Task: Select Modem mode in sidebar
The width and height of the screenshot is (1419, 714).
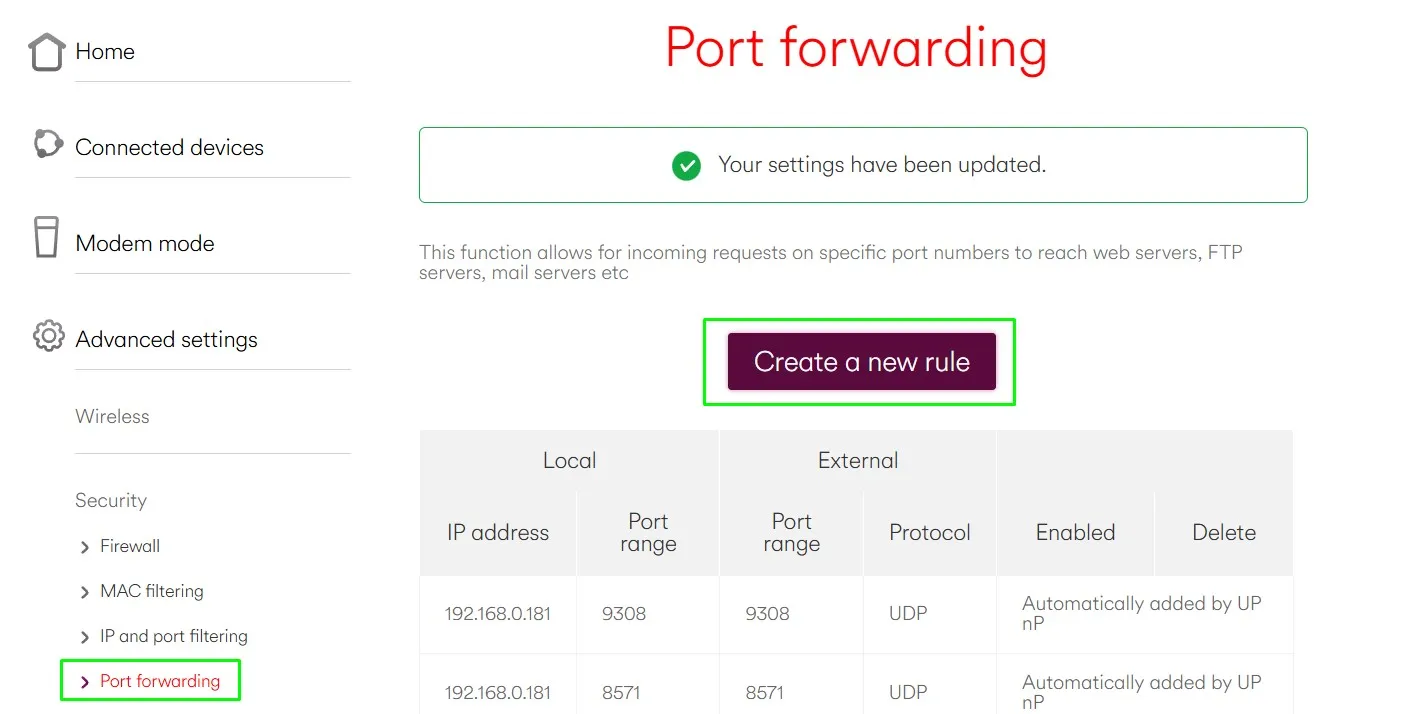Action: tap(145, 243)
